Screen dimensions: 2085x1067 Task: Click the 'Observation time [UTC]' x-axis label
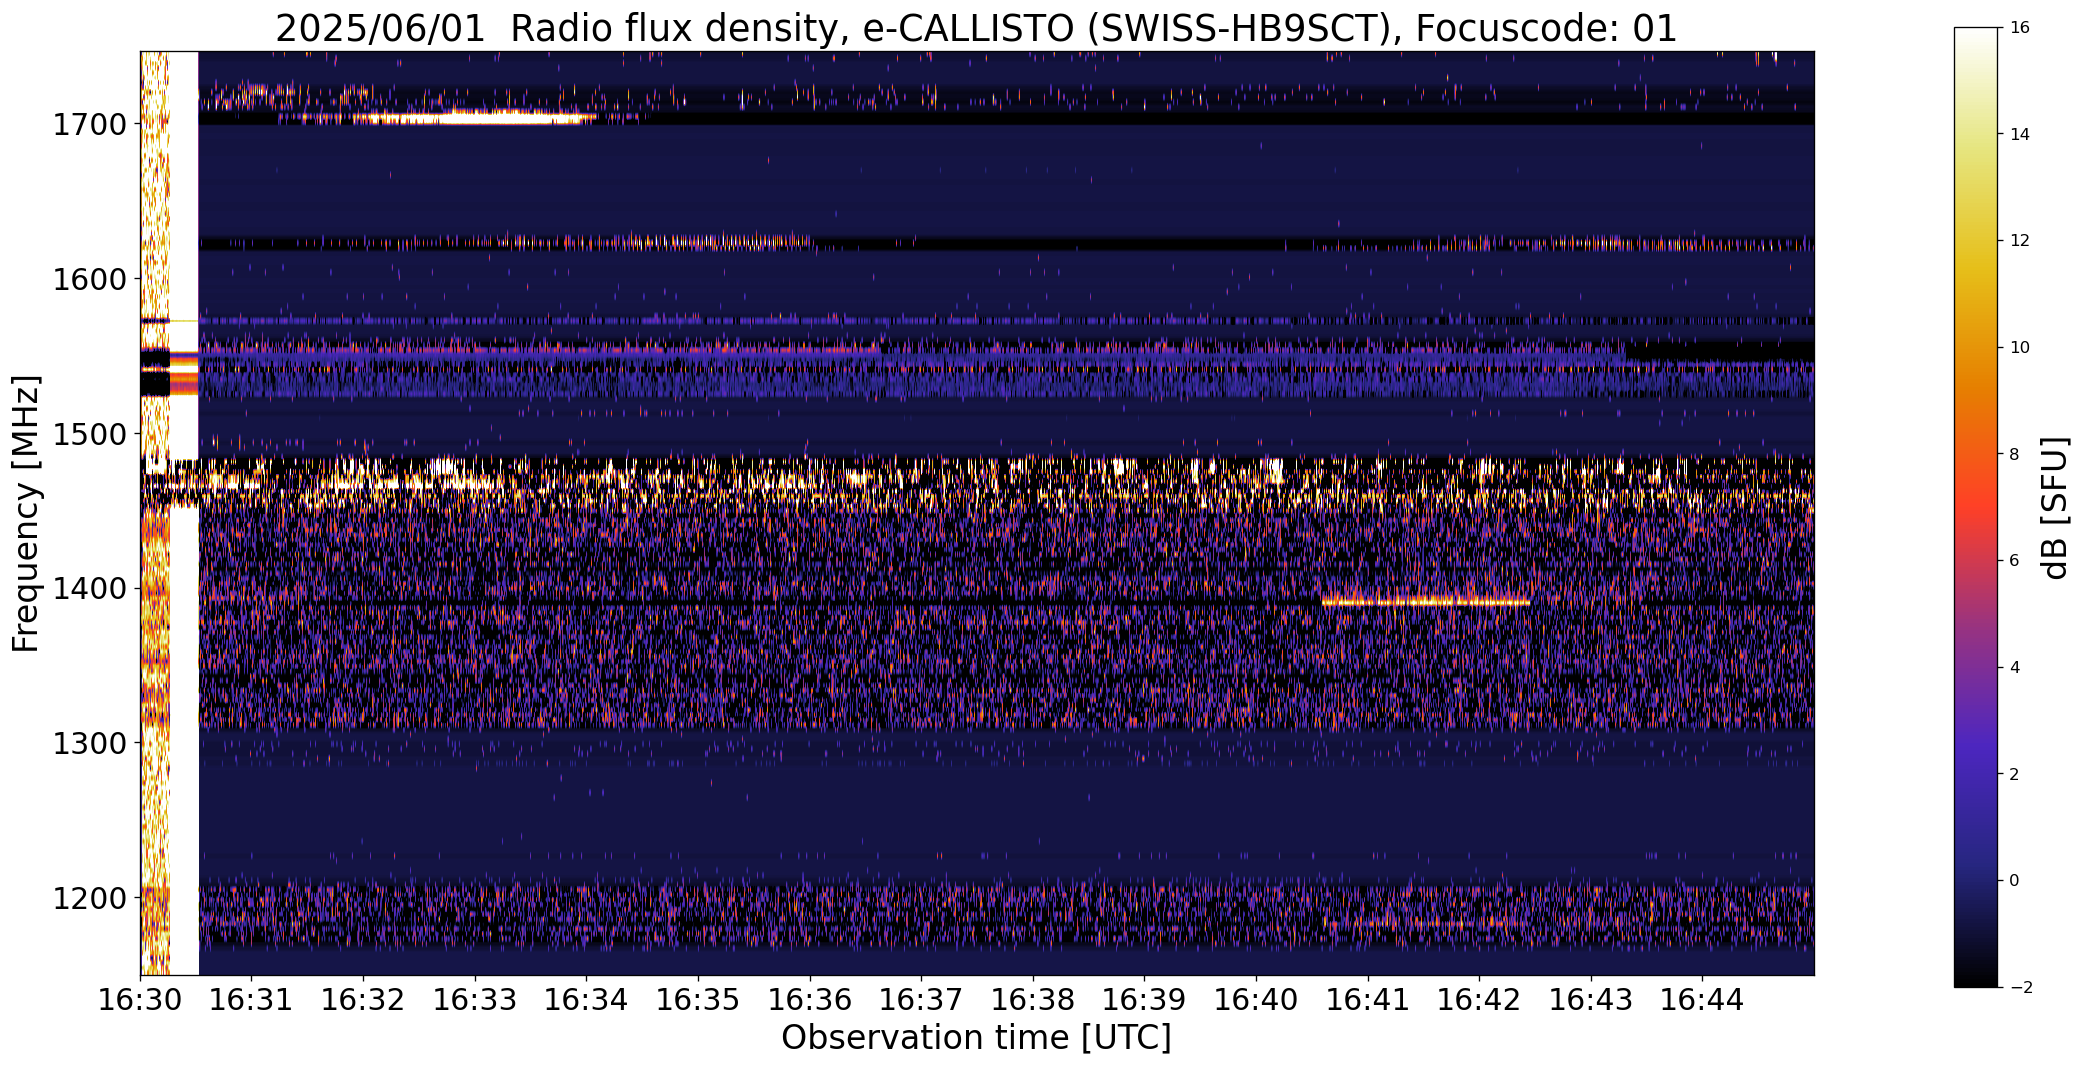pos(976,1037)
